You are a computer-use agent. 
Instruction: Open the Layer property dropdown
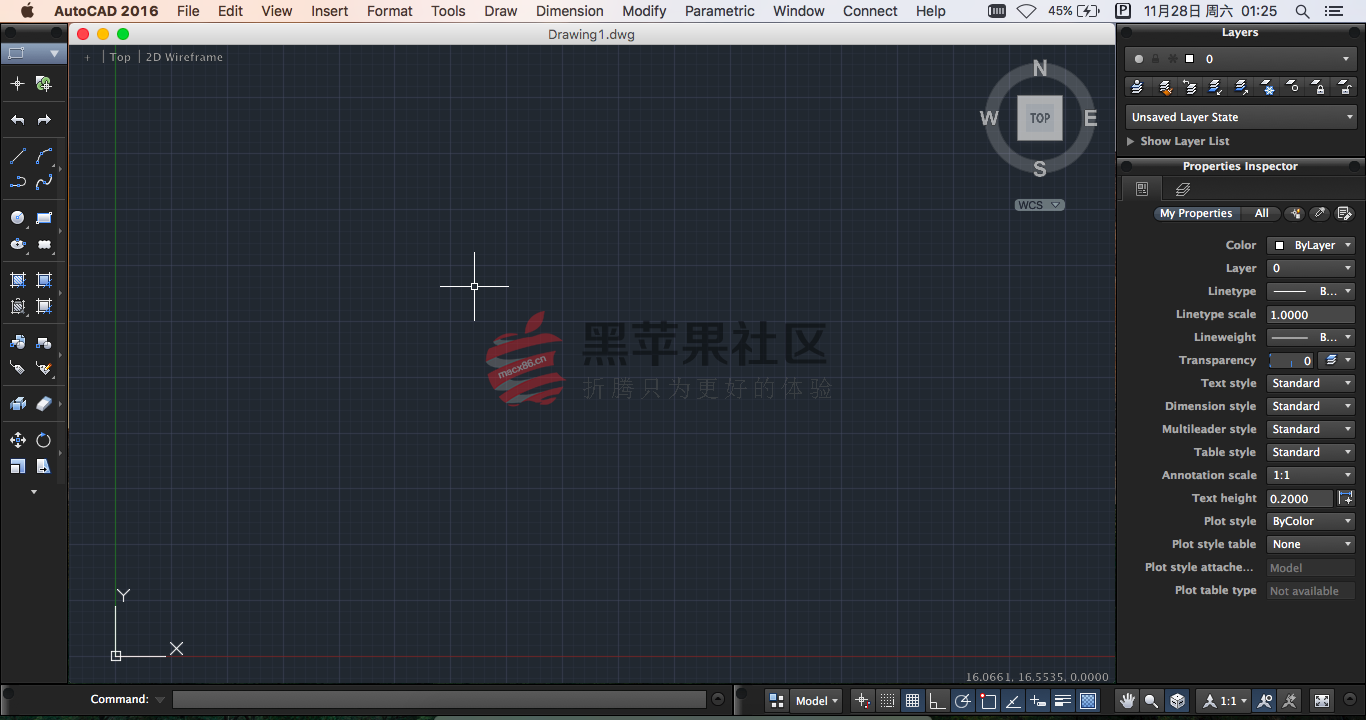click(1311, 268)
